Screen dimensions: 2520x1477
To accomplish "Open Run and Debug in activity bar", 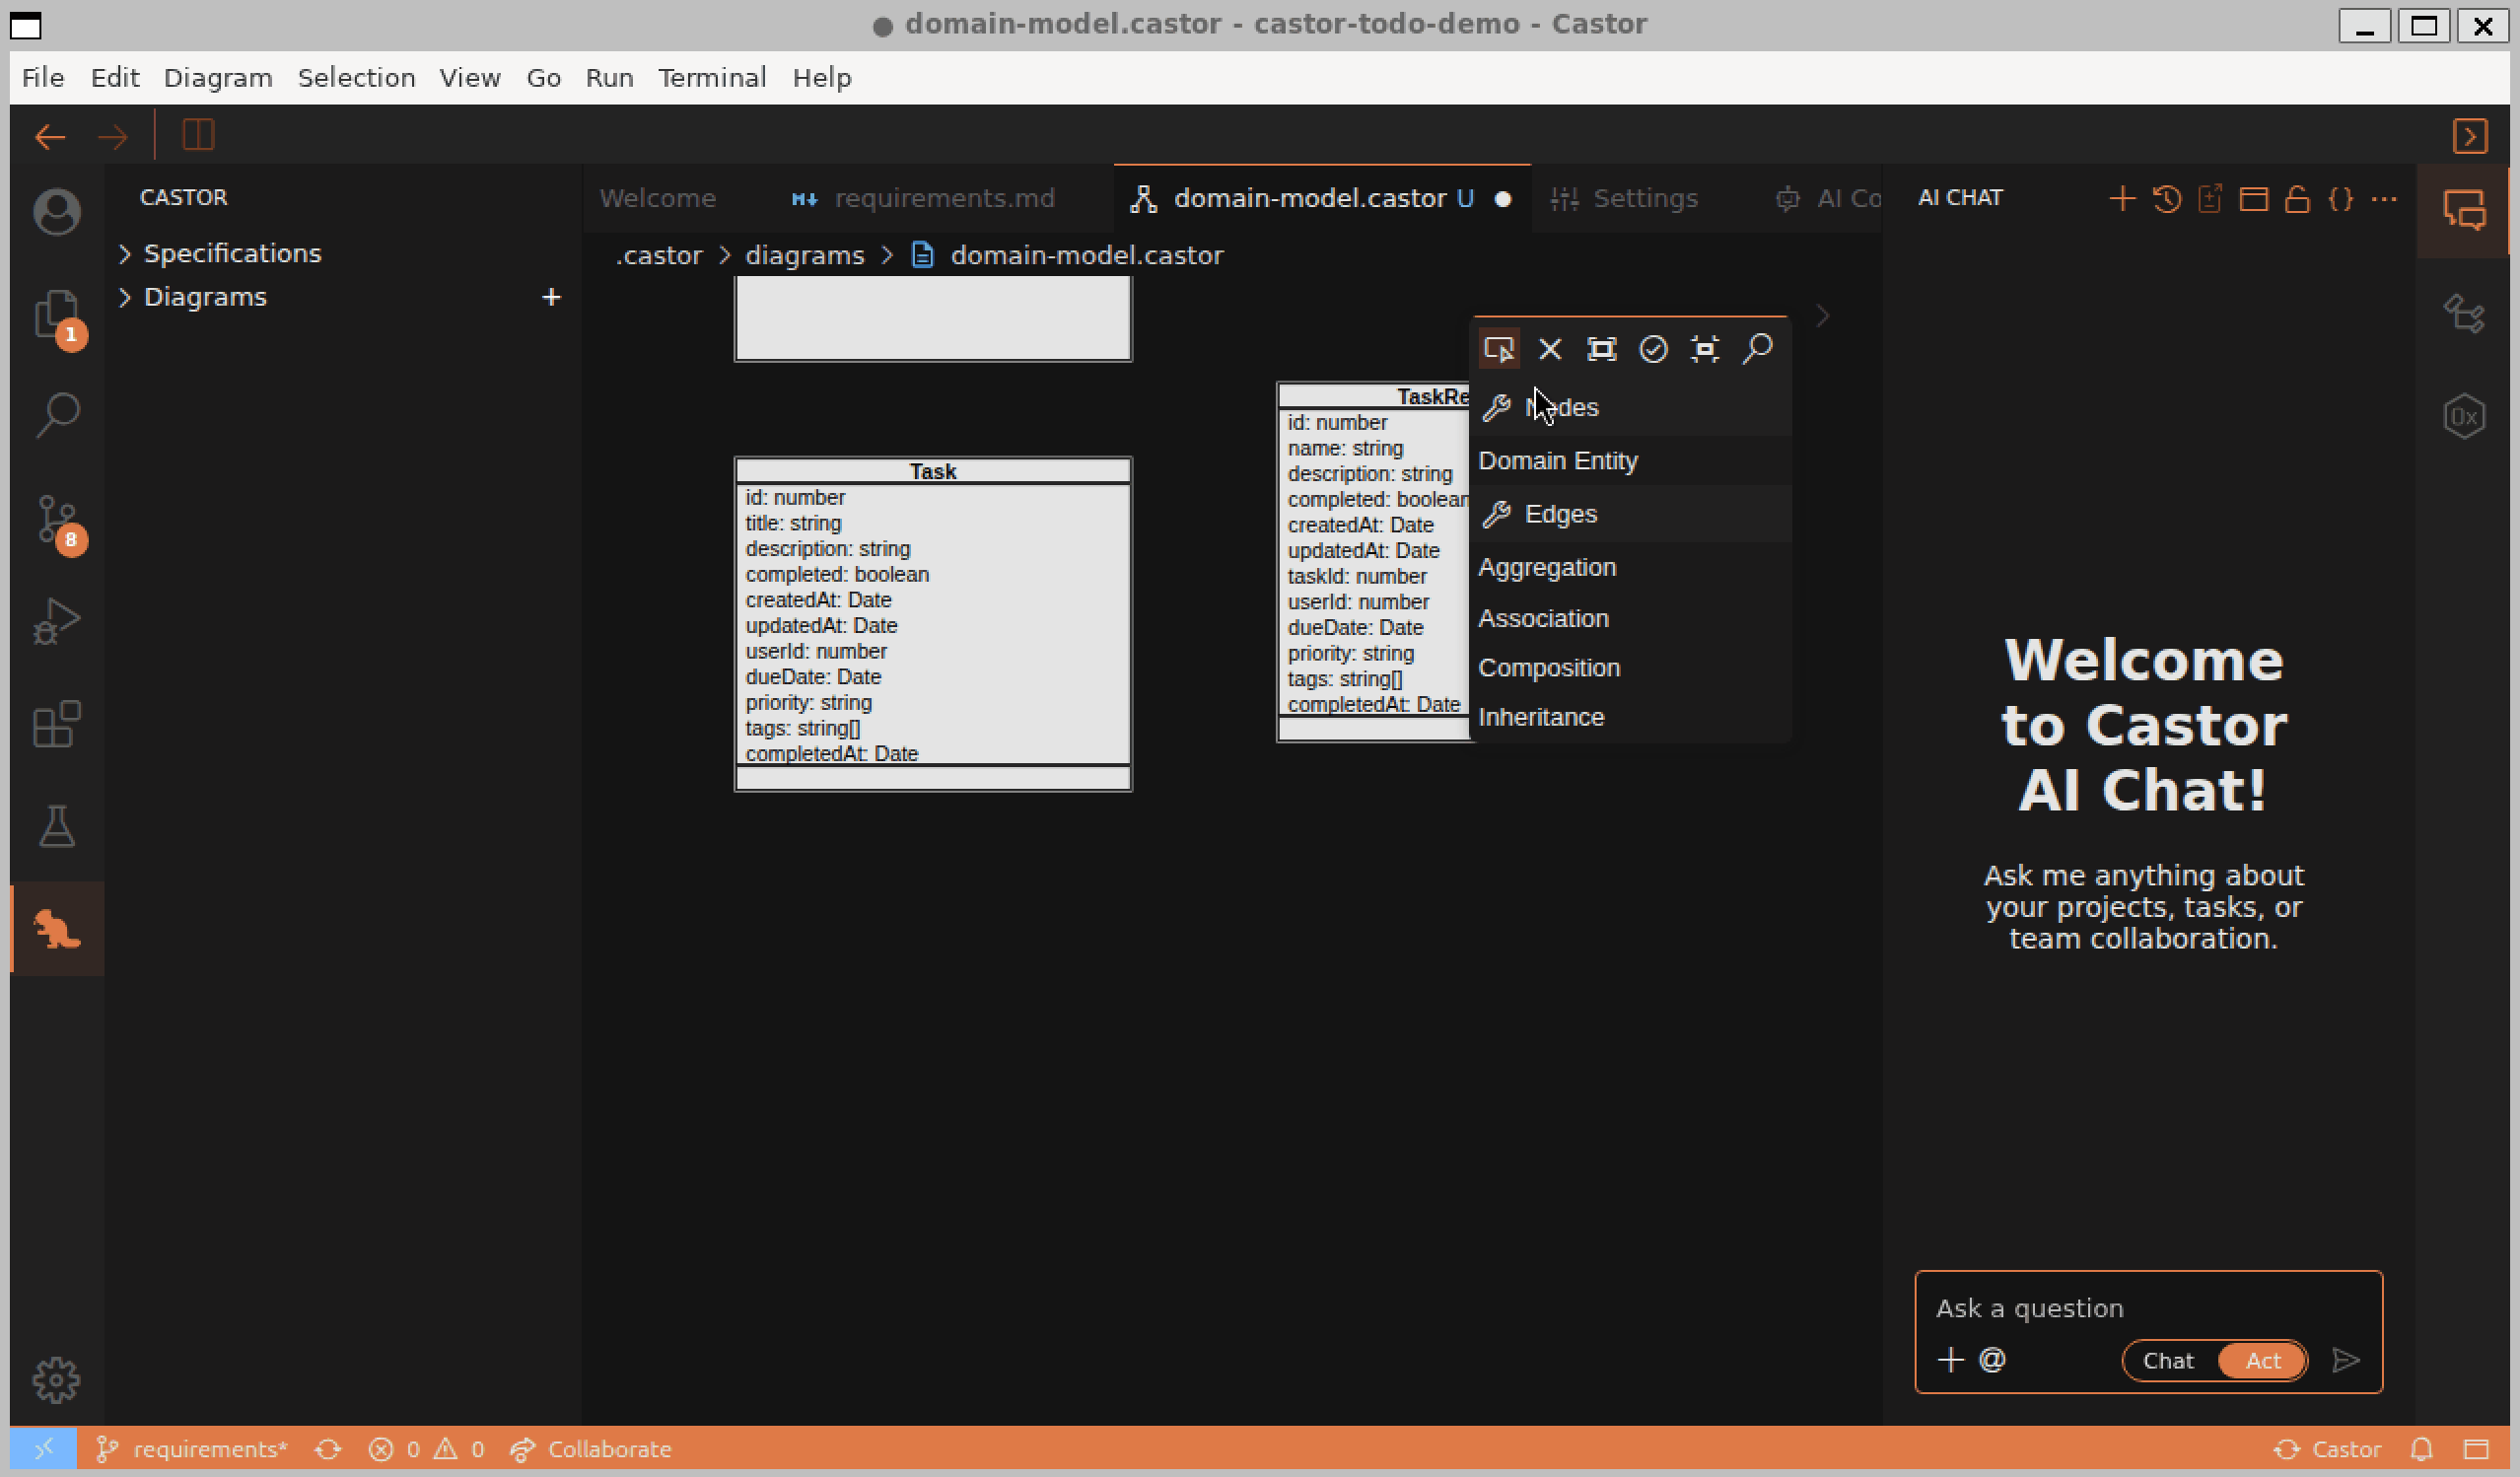I will [56, 620].
